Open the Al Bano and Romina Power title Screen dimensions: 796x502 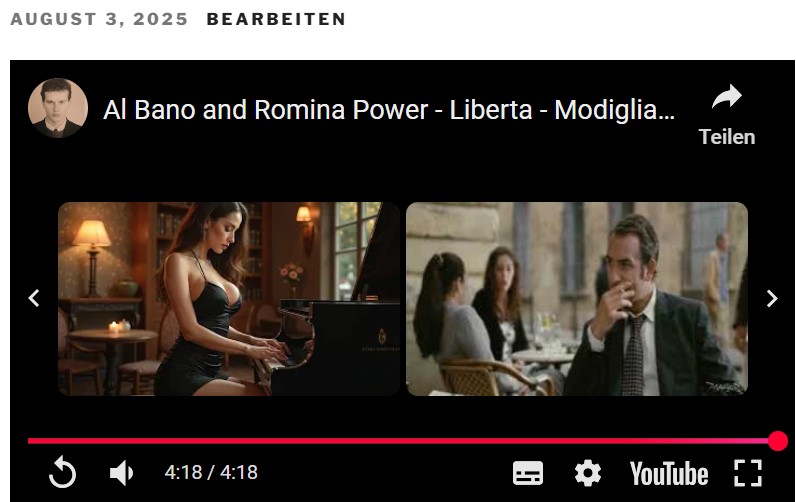[x=389, y=110]
